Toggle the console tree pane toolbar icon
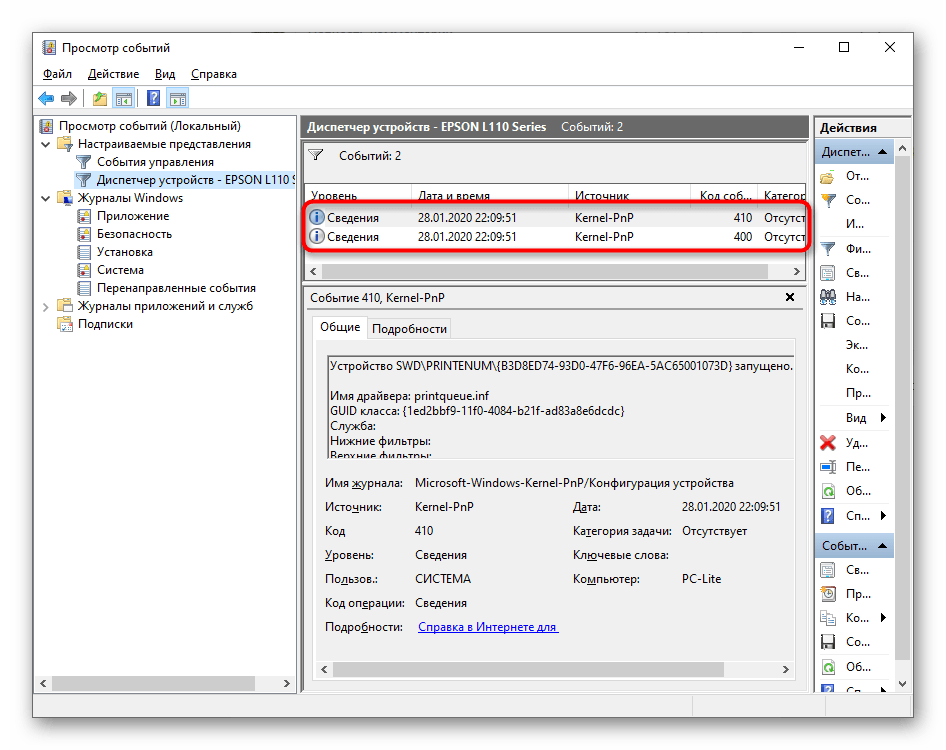The image size is (946, 750). 124,98
